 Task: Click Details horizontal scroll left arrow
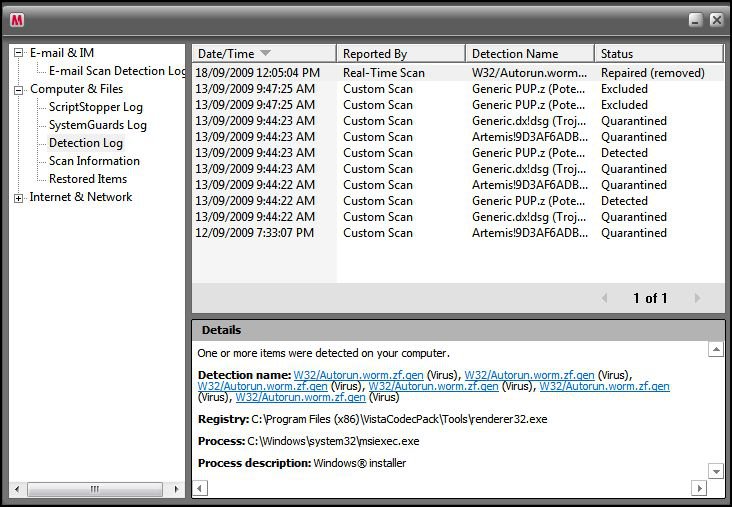tap(200, 489)
